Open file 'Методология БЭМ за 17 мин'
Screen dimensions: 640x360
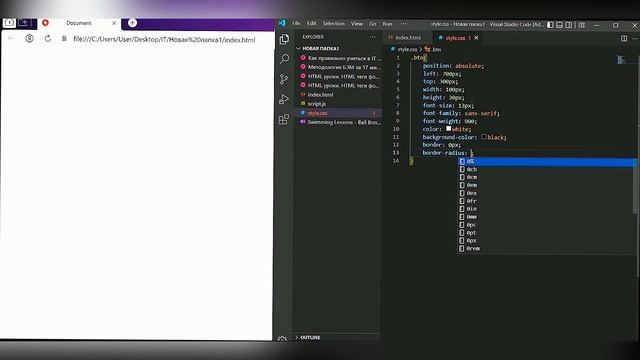click(339, 67)
